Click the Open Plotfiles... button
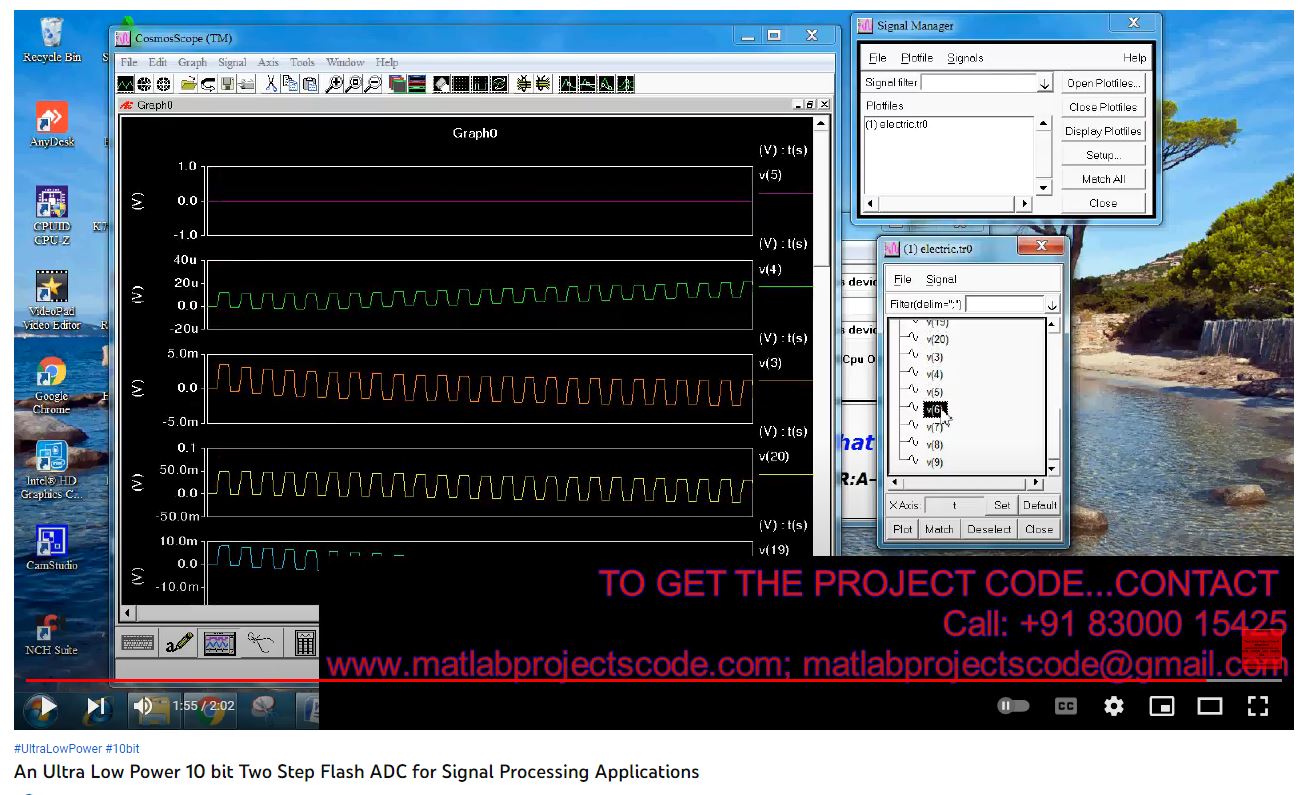 point(1102,83)
